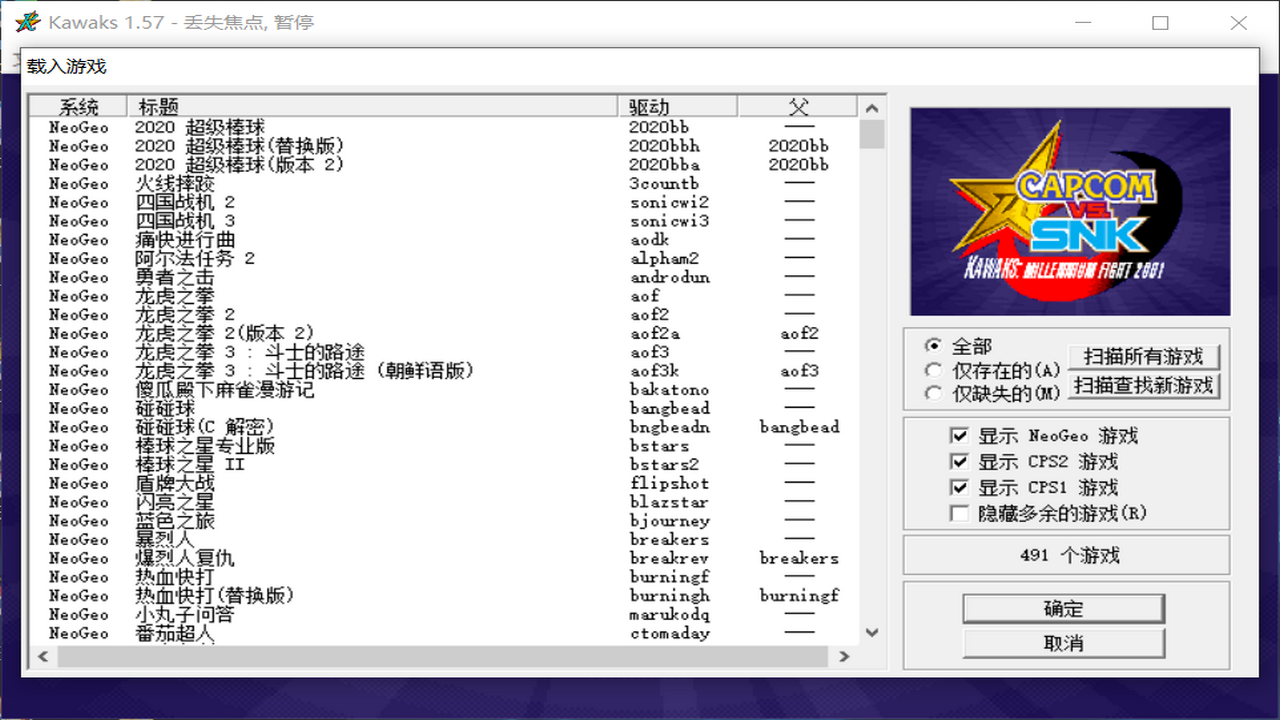Image resolution: width=1280 pixels, height=720 pixels.
Task: Click the left arrow of horizontal scrollbar
Action: coord(41,657)
